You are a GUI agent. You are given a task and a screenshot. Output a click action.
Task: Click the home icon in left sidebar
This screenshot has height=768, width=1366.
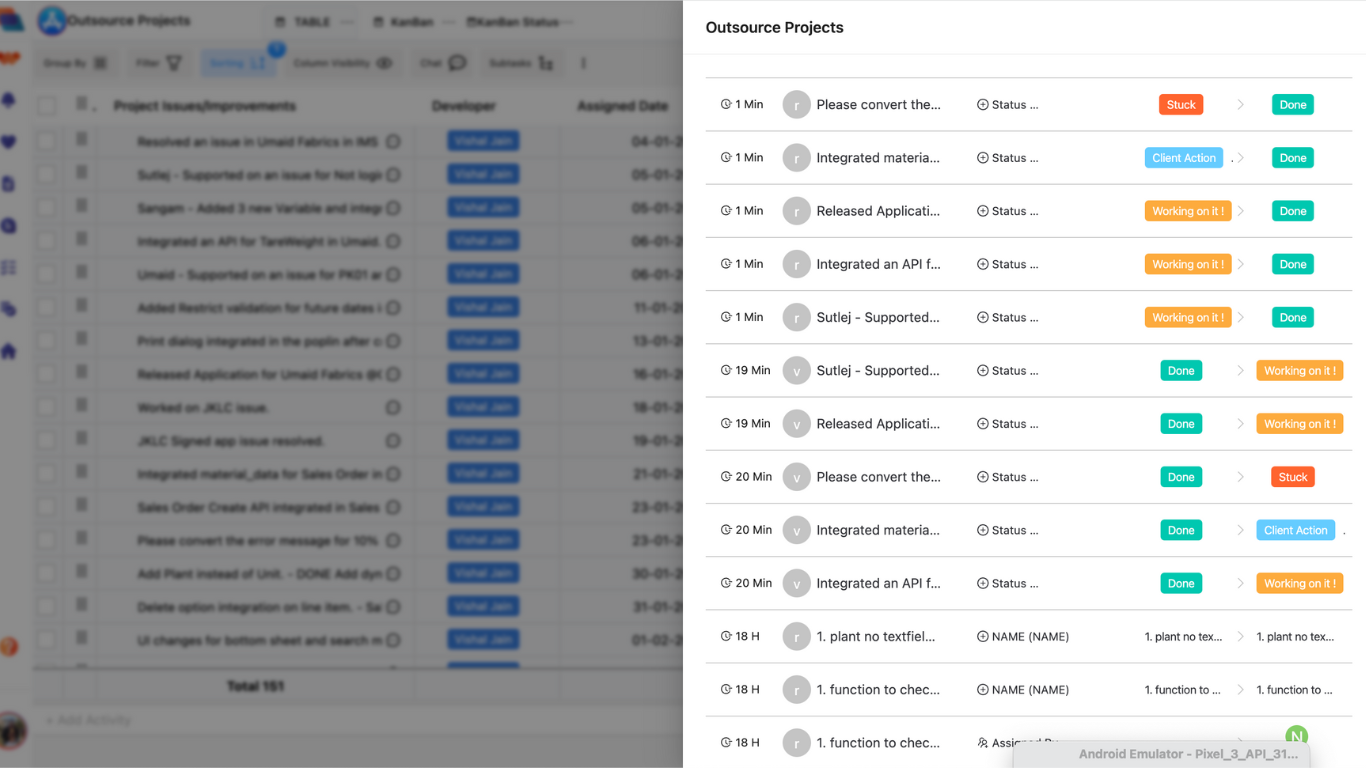pos(9,351)
